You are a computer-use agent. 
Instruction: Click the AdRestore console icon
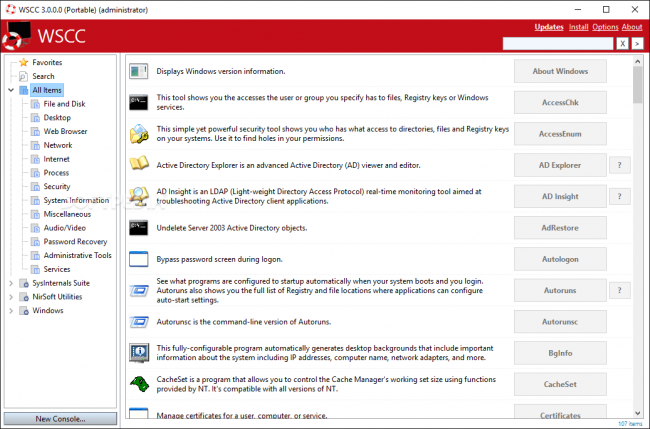pyautogui.click(x=138, y=228)
